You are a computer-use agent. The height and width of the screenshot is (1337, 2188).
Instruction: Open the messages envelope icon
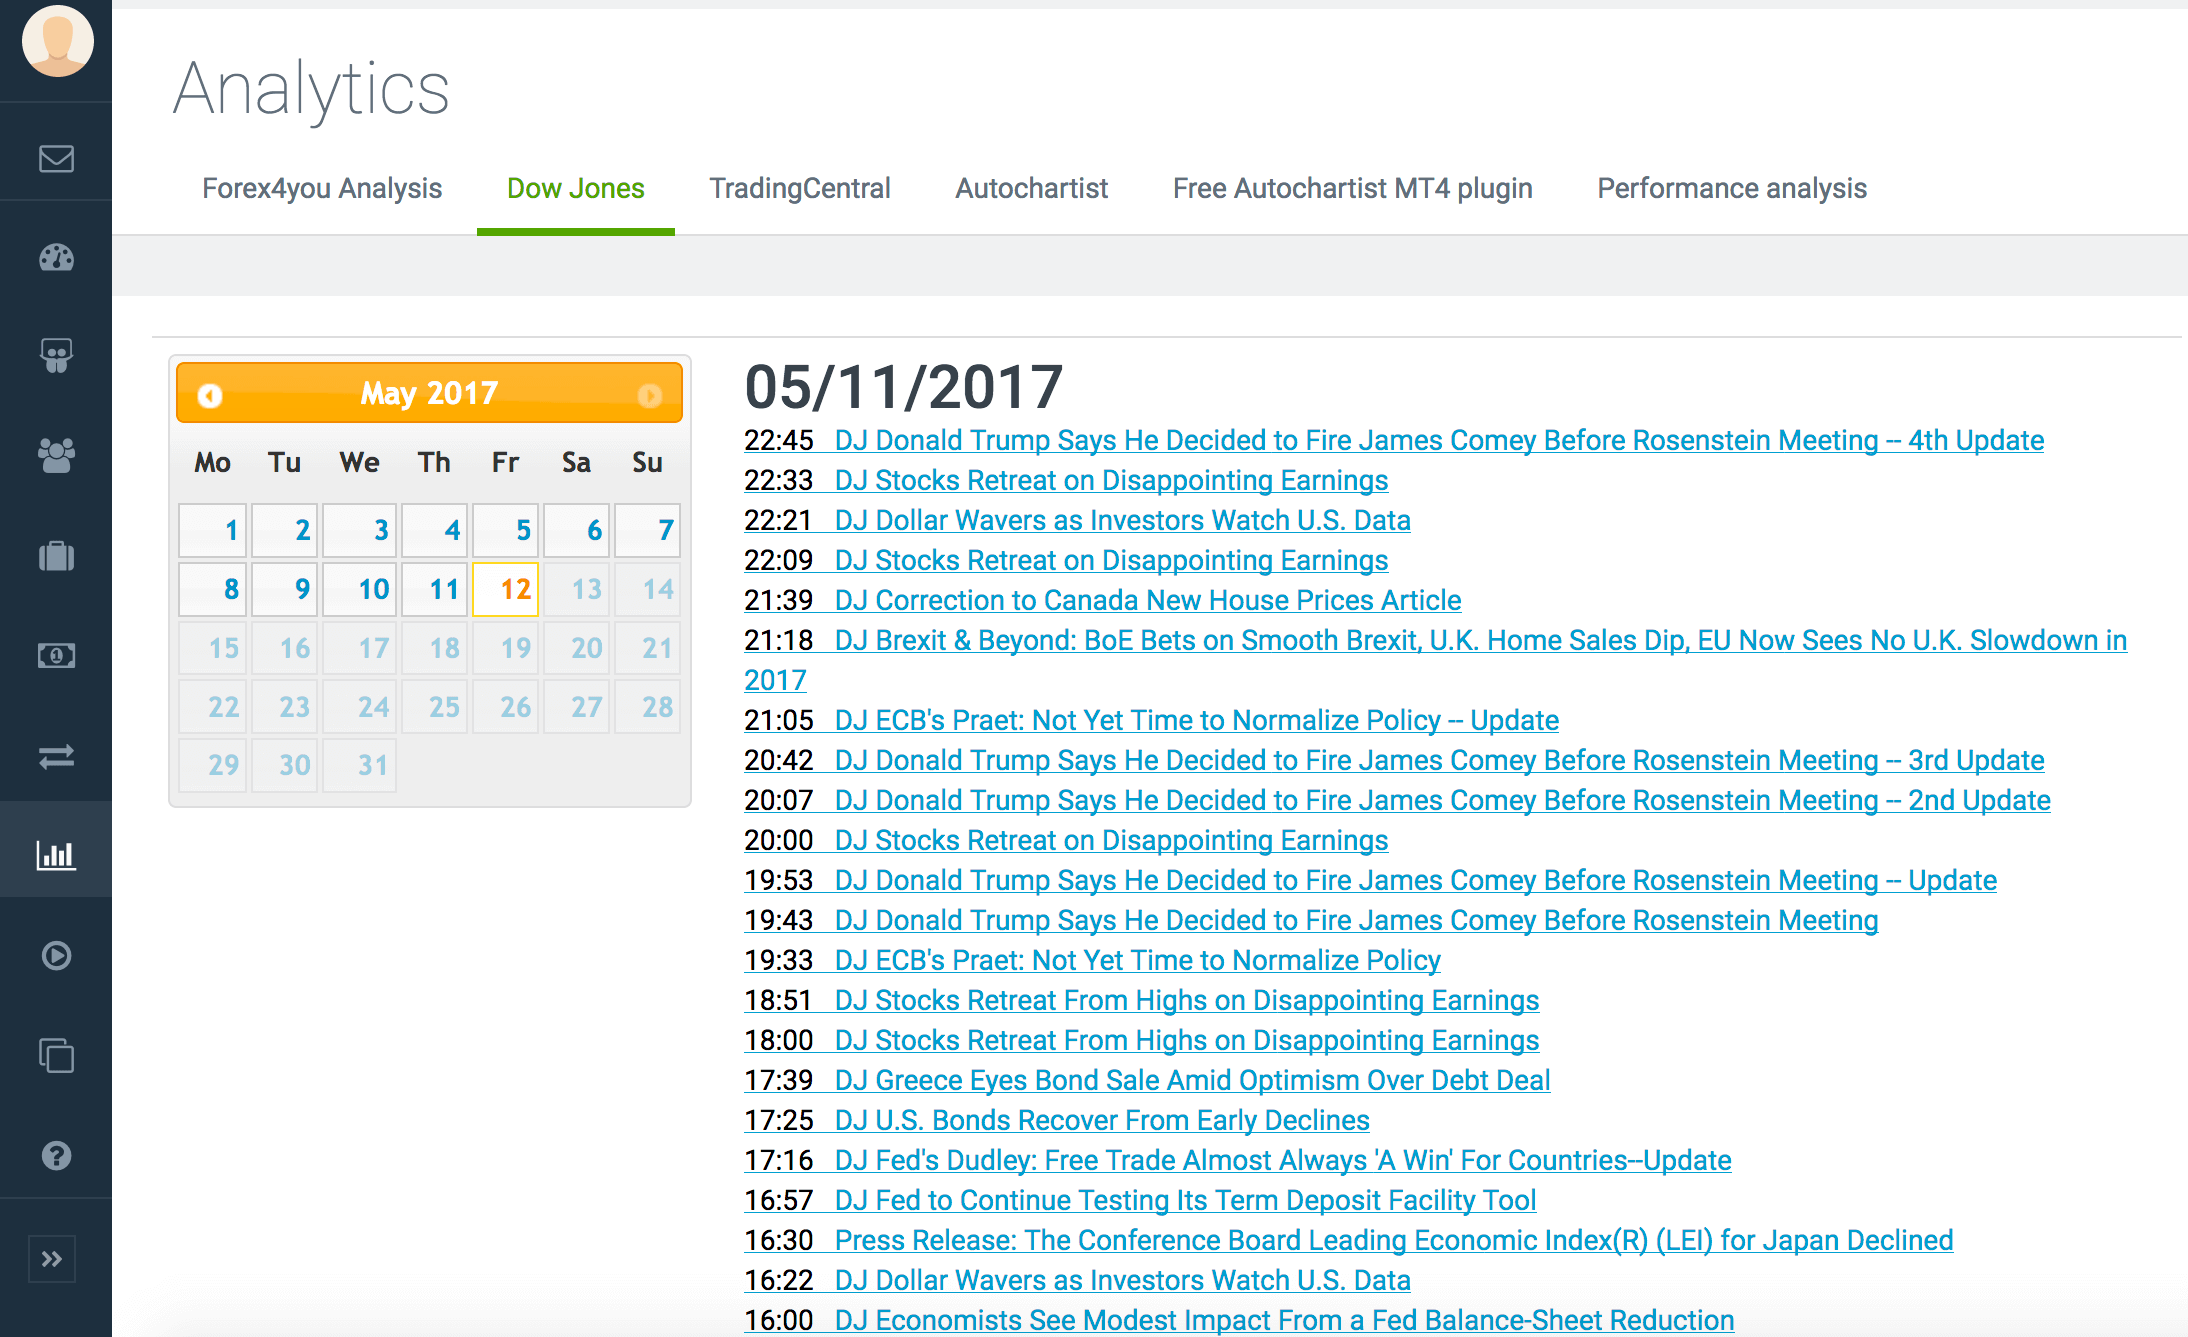click(55, 158)
